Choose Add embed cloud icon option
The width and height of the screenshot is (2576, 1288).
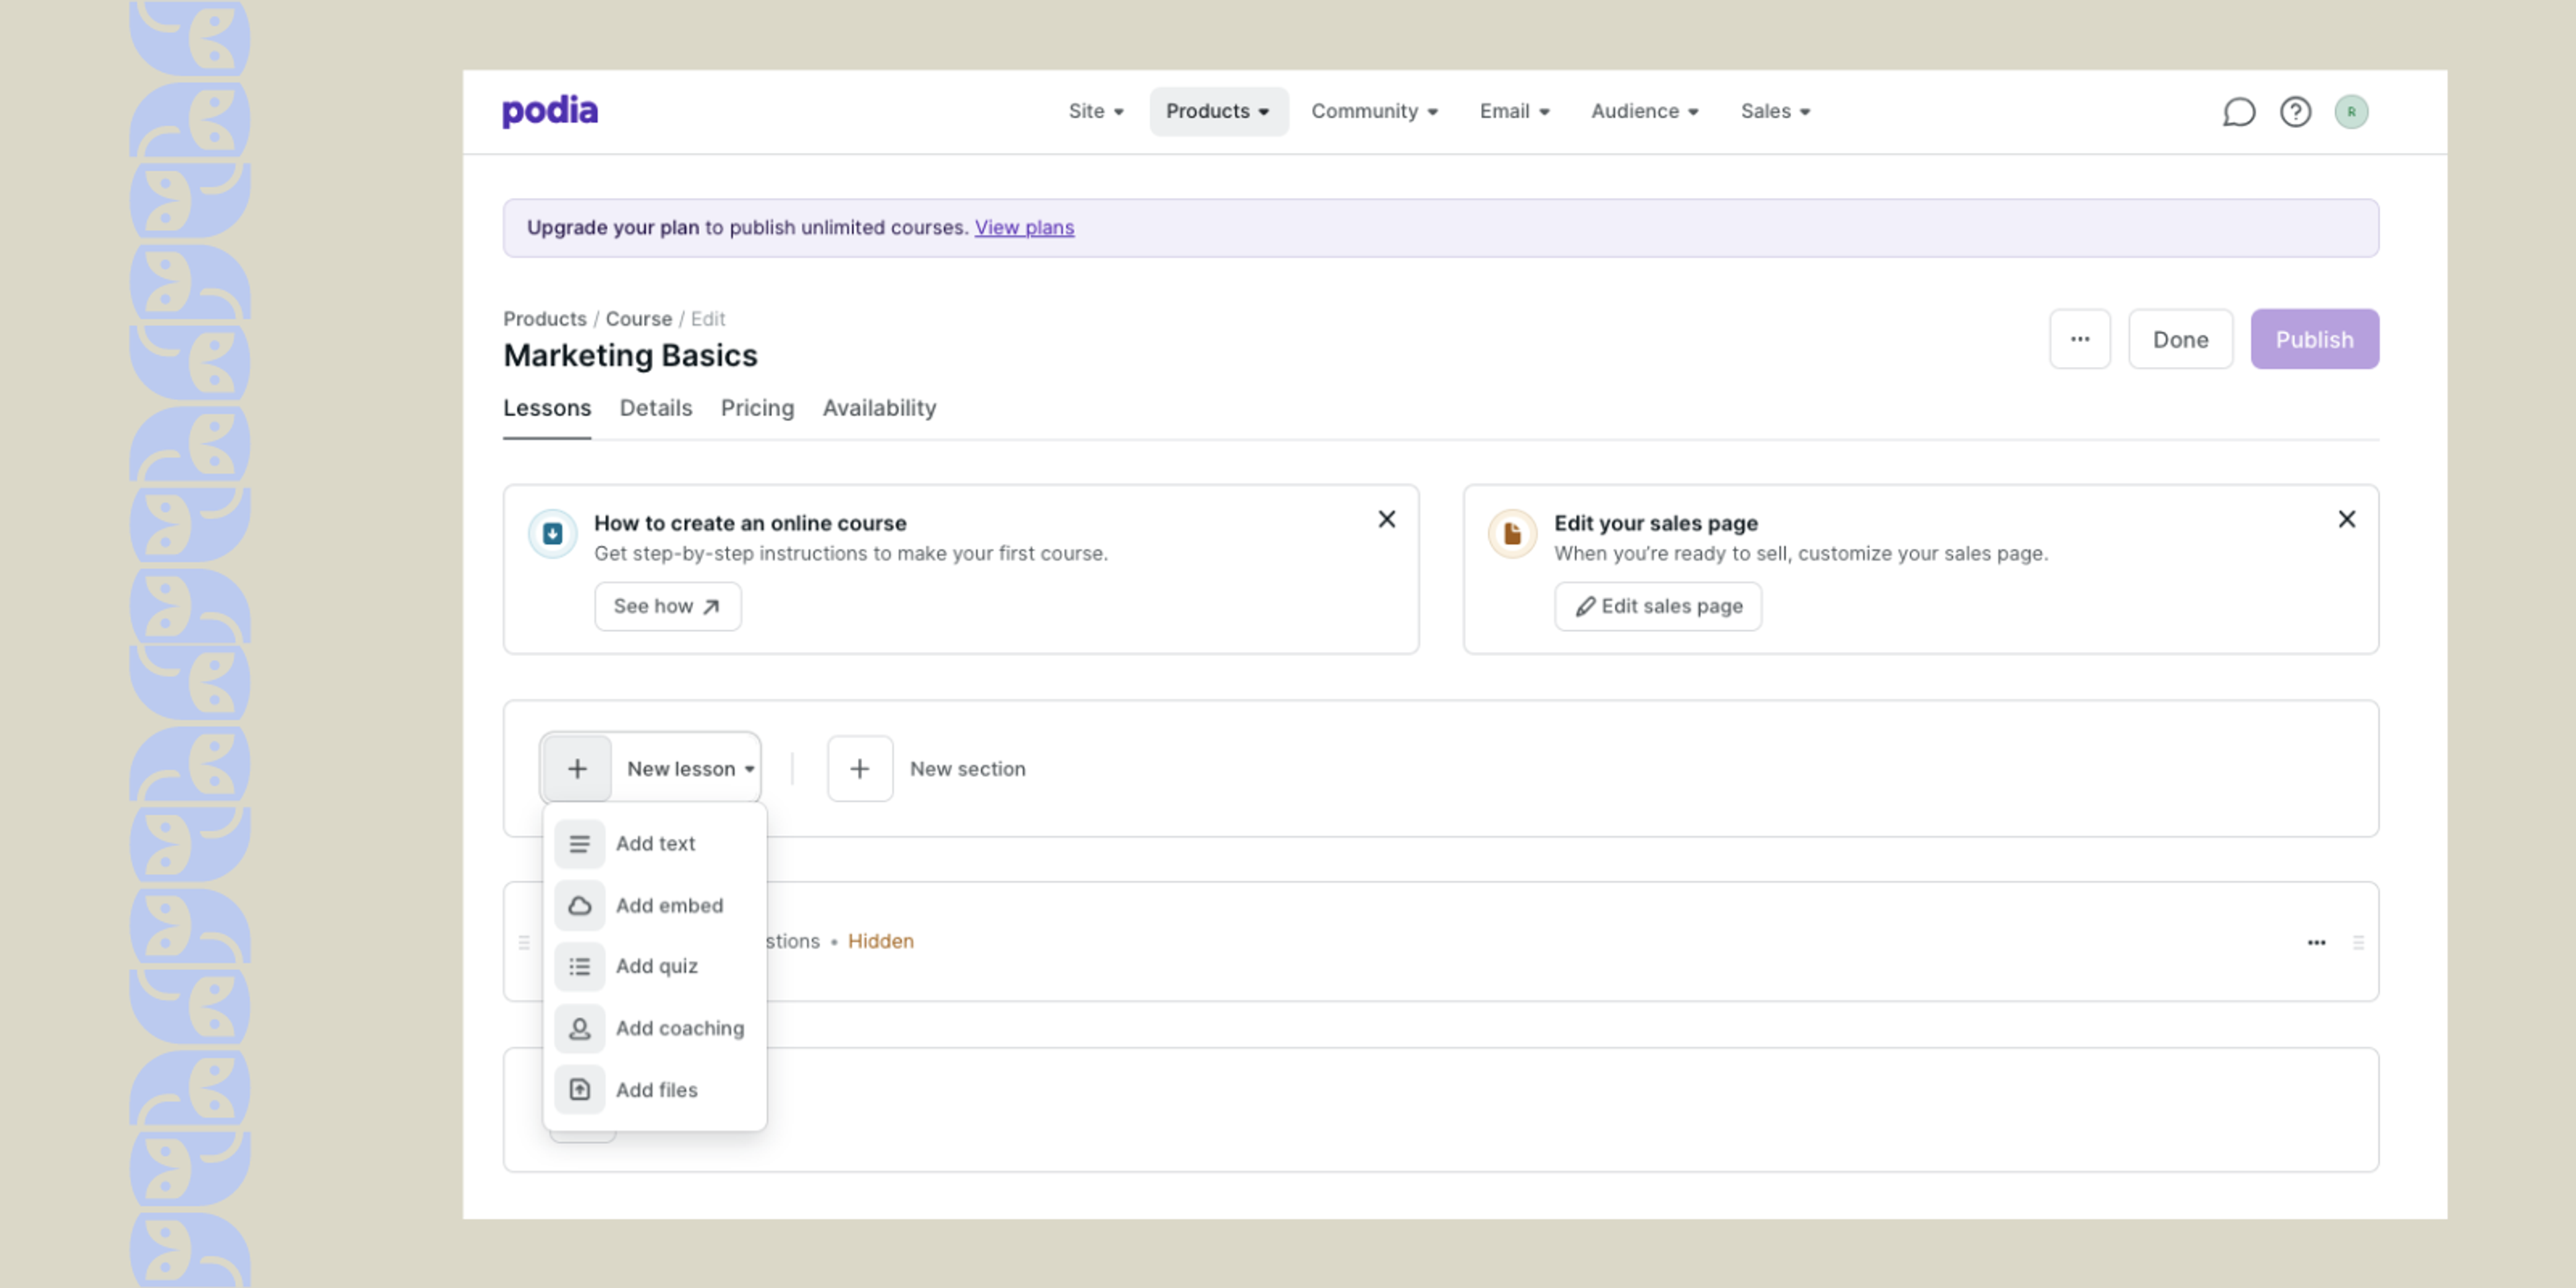tap(580, 906)
